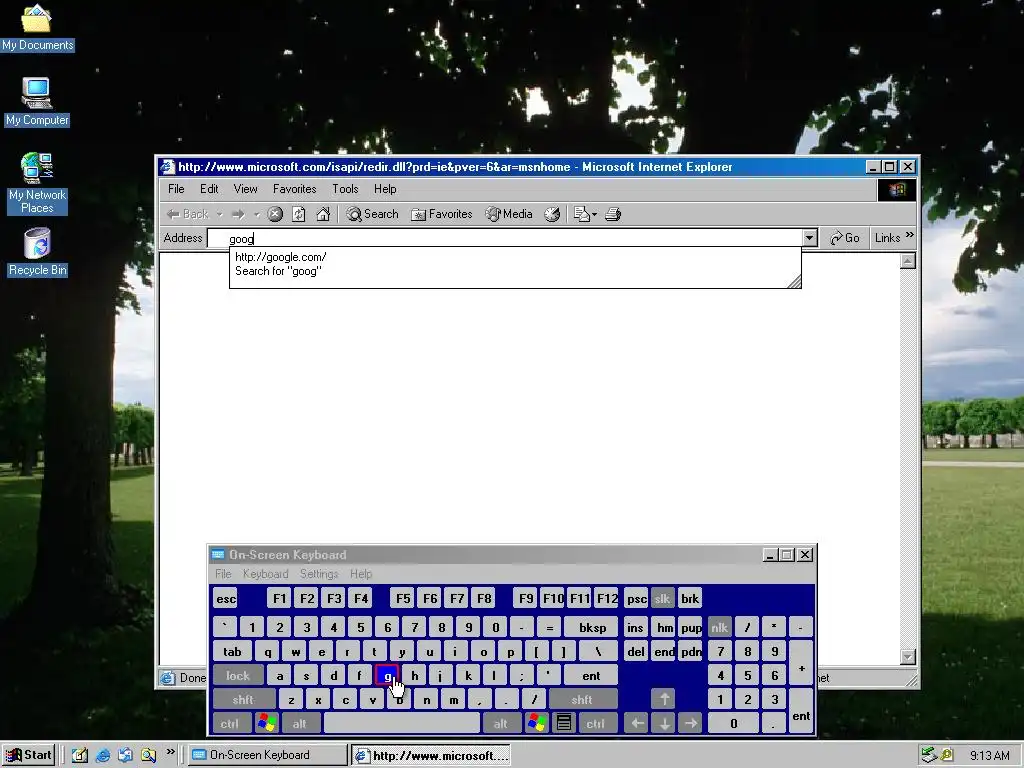This screenshot has height=768, width=1024.
Task: Click the left arrow key
Action: click(x=637, y=724)
